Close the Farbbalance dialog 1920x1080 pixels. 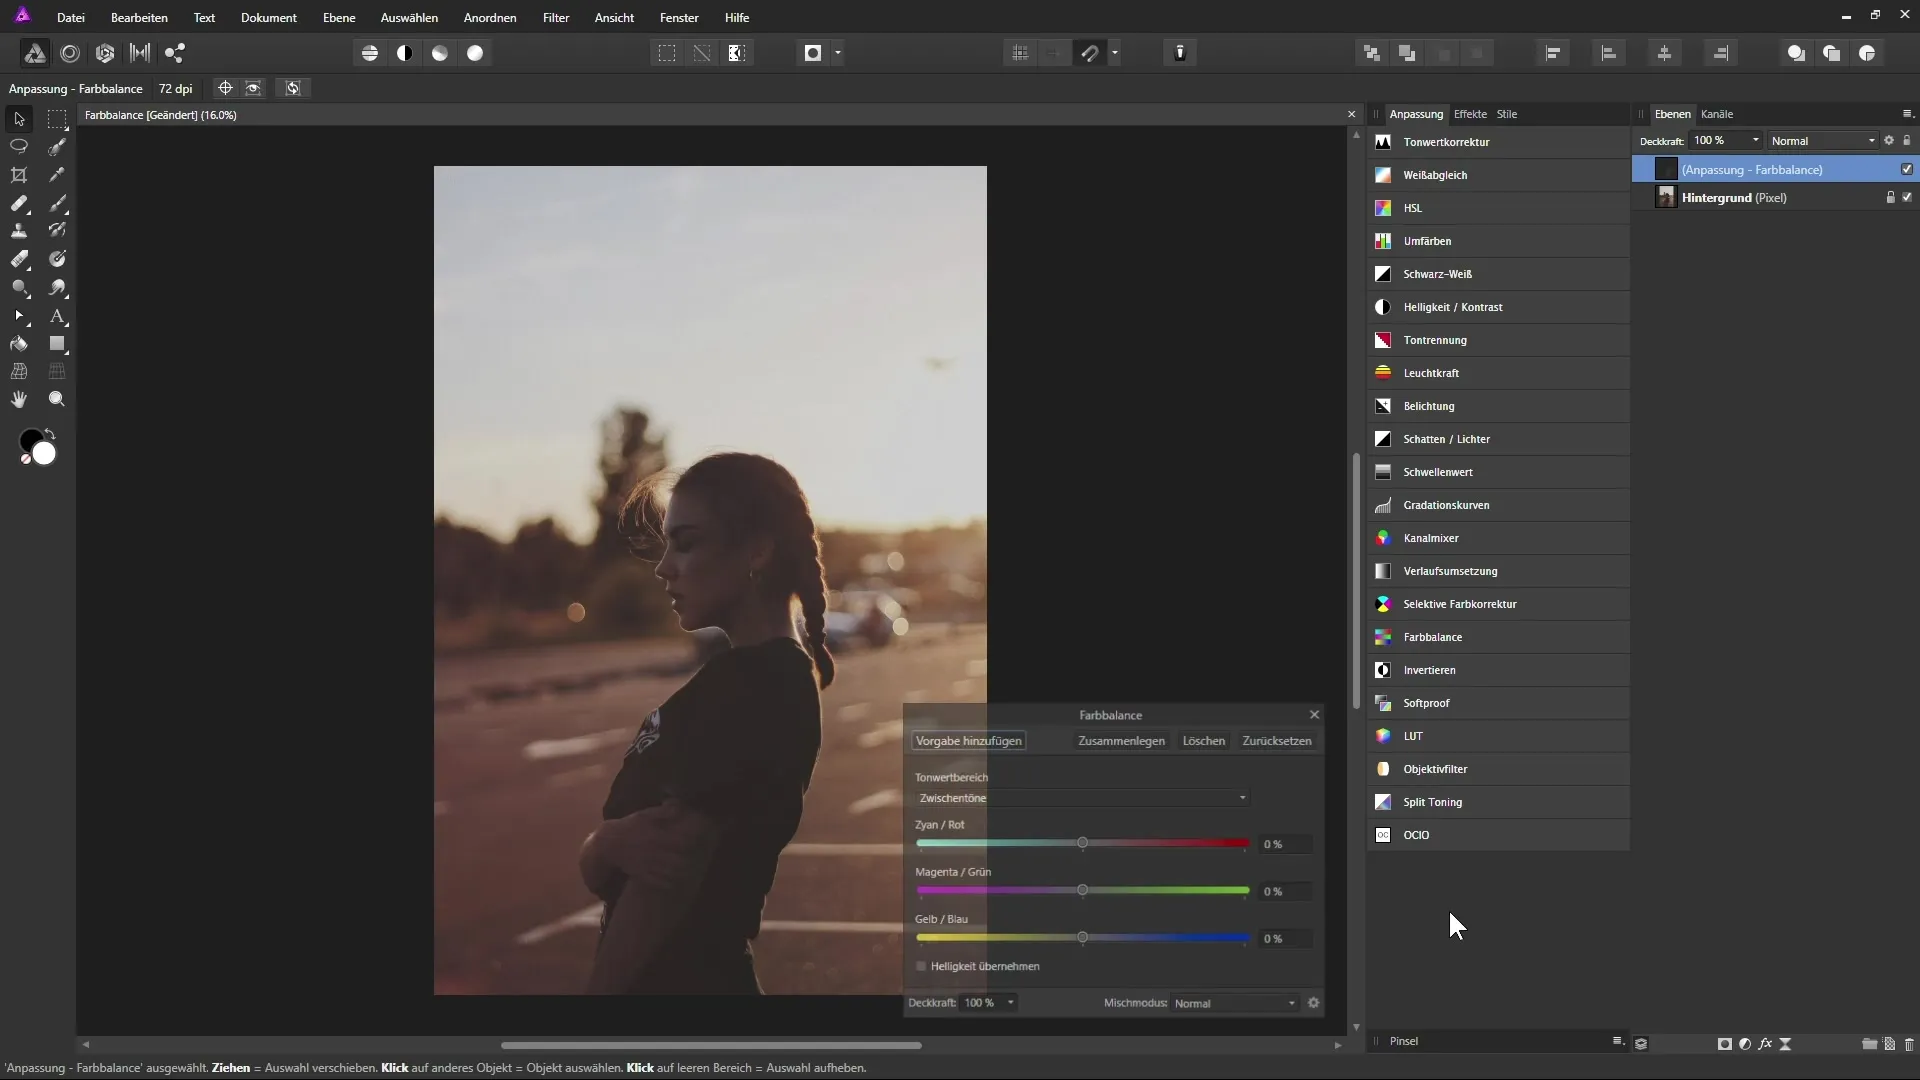pyautogui.click(x=1314, y=714)
